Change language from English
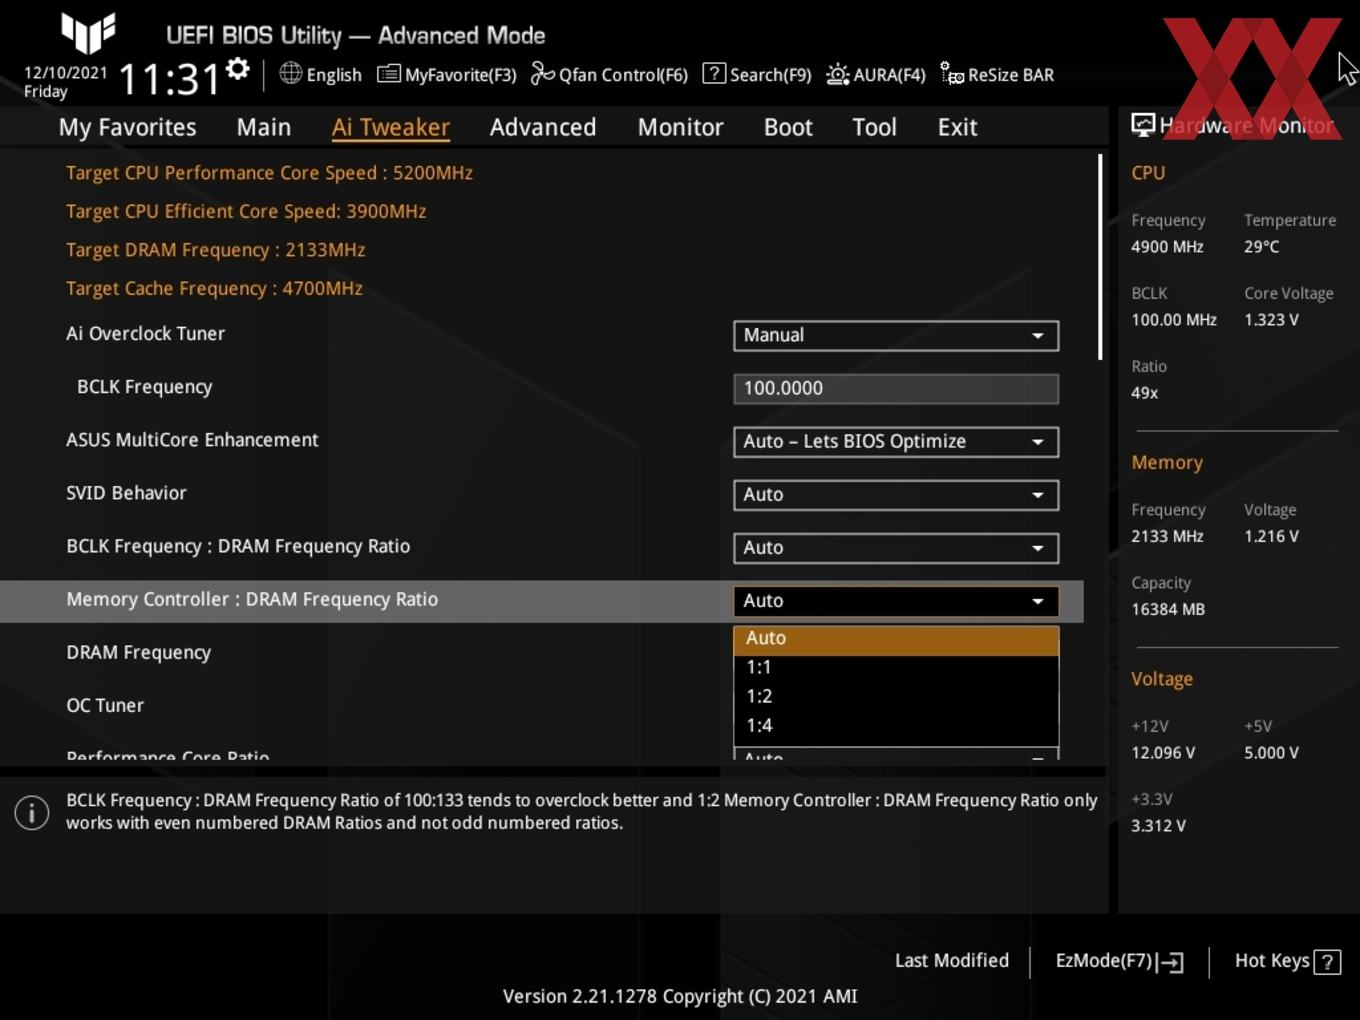Screen dimensions: 1360x1020 [x=334, y=74]
